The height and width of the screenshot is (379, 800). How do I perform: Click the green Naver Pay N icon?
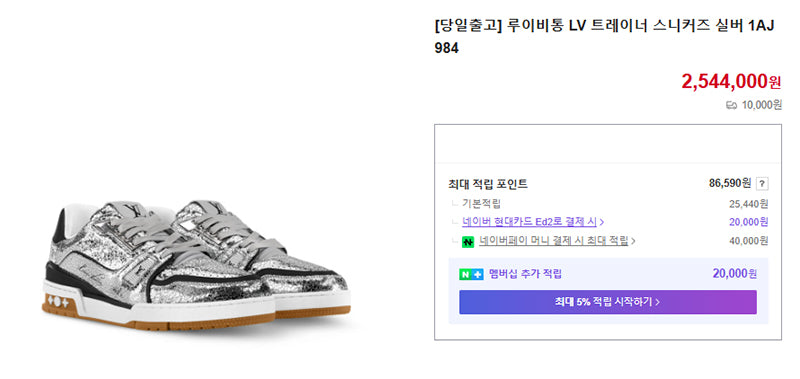pos(468,242)
